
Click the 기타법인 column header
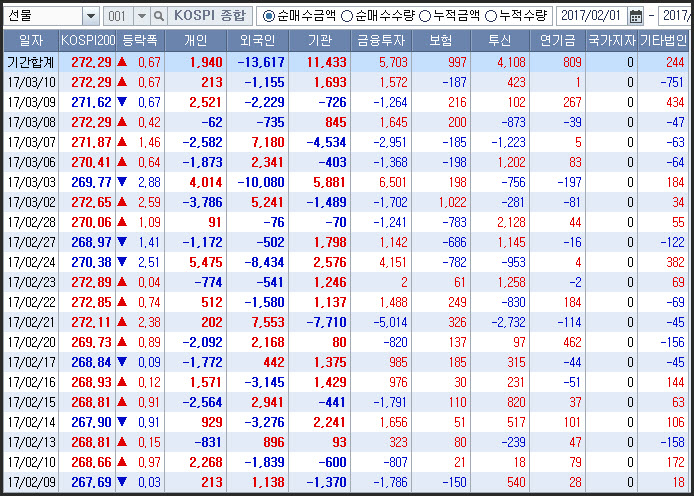point(663,41)
